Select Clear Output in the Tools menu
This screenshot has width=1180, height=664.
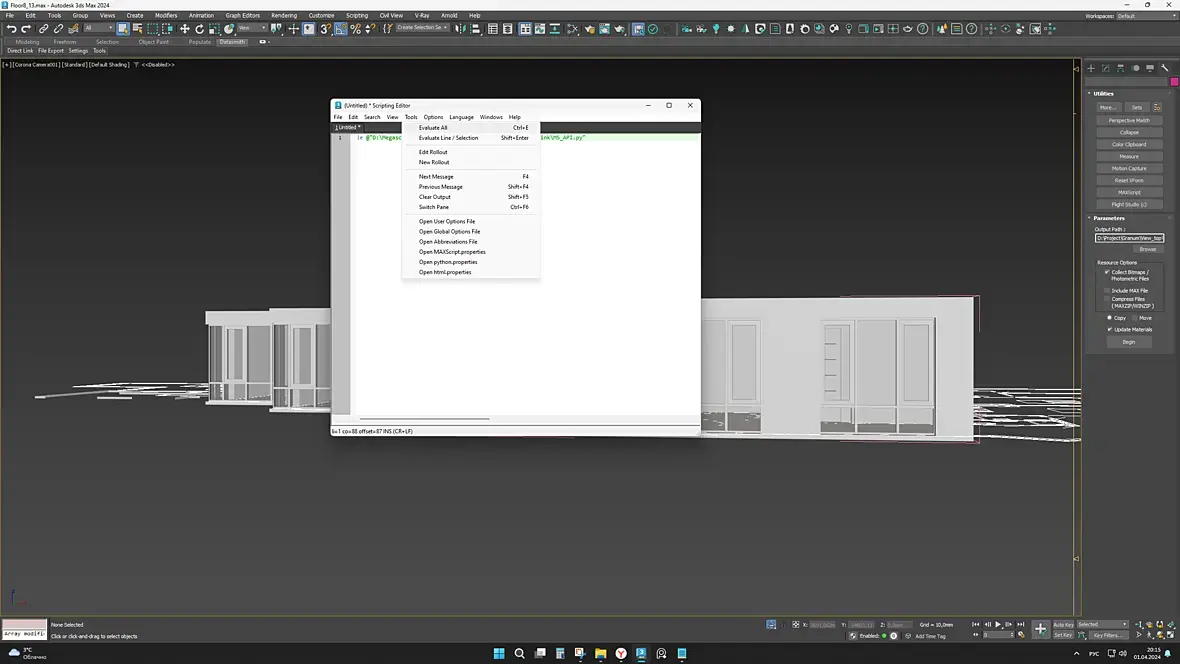click(434, 197)
